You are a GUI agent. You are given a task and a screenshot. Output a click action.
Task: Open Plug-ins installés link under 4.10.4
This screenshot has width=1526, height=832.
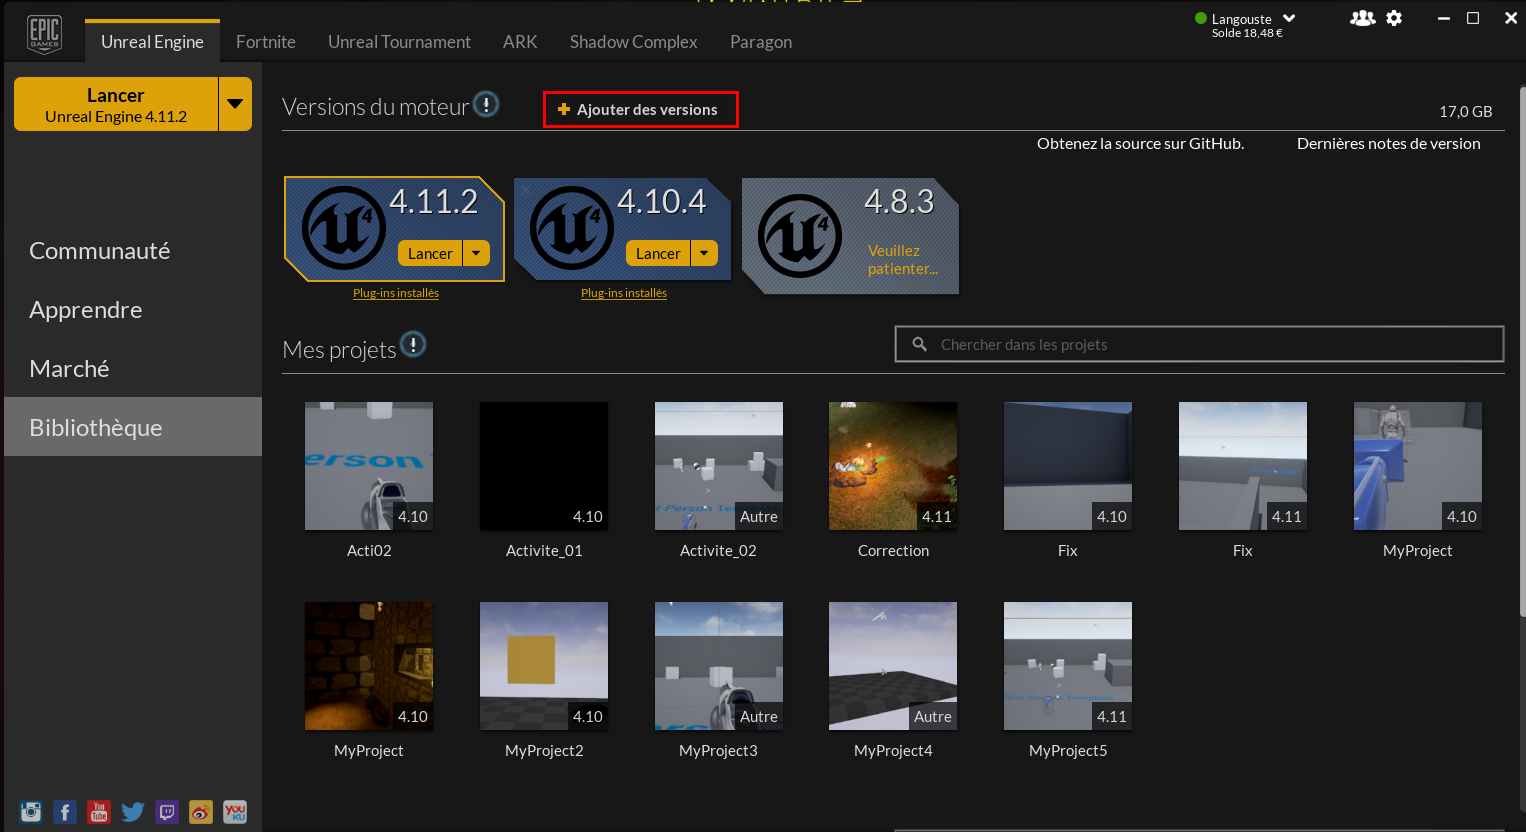coord(624,293)
